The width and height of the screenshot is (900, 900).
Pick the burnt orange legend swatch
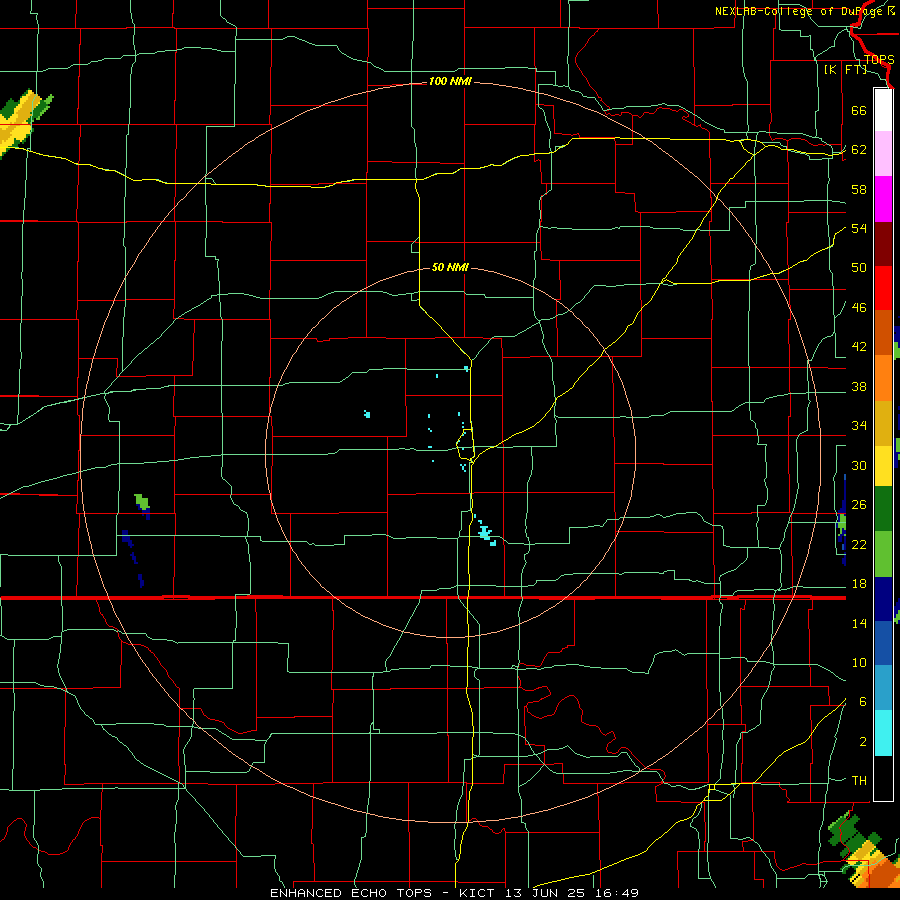[883, 332]
